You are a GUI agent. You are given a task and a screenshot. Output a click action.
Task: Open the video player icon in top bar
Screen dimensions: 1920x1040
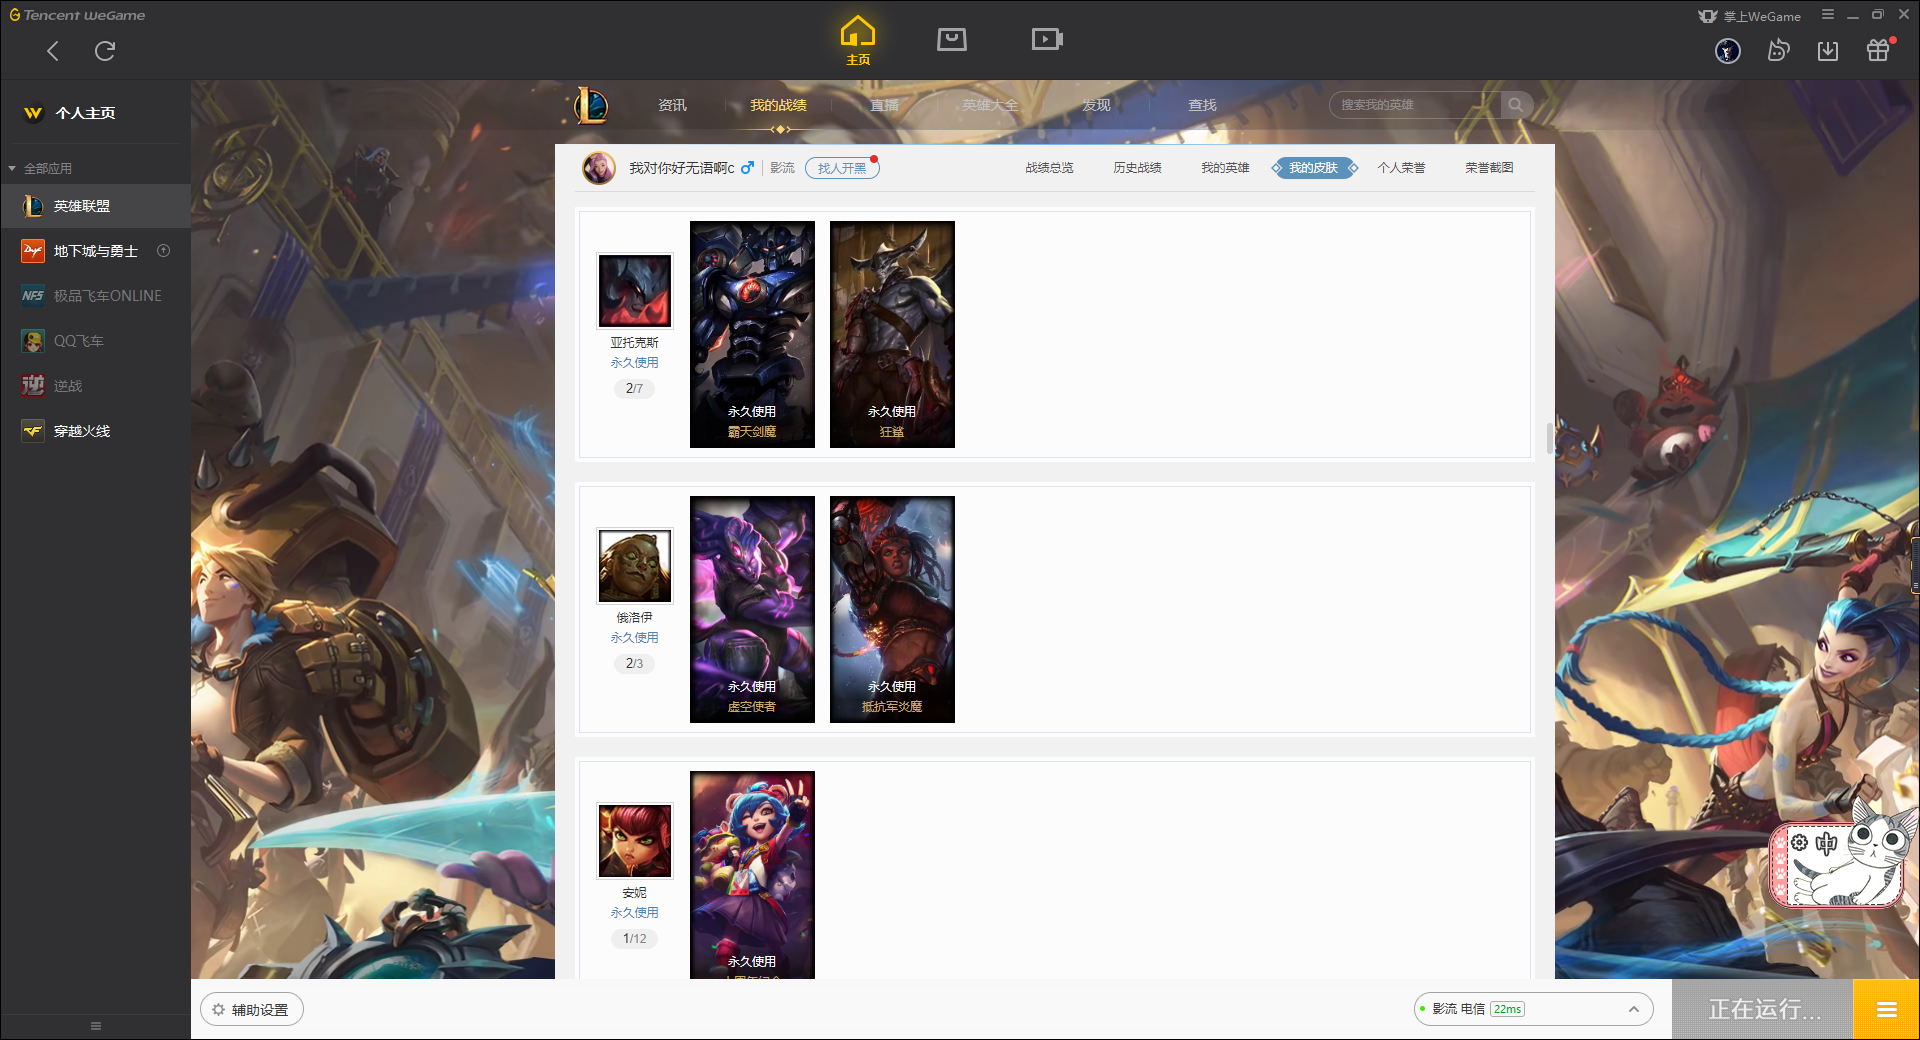(x=1047, y=39)
